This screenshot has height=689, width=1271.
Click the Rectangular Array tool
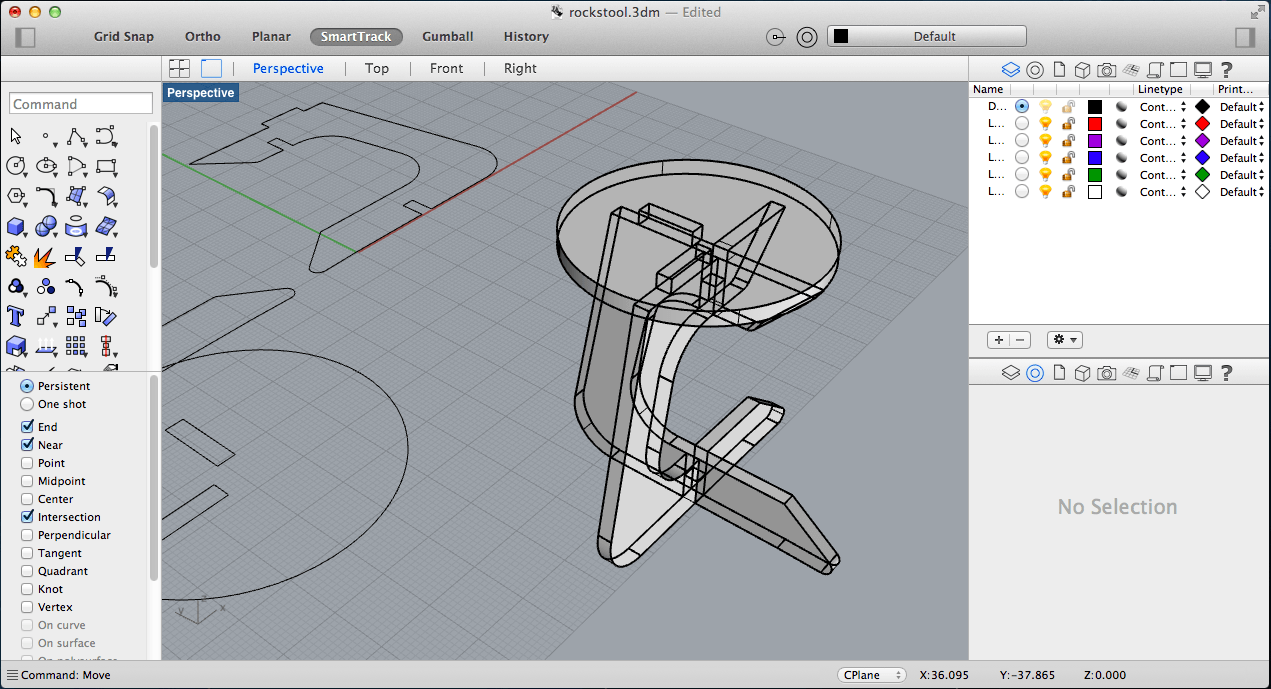[76, 346]
